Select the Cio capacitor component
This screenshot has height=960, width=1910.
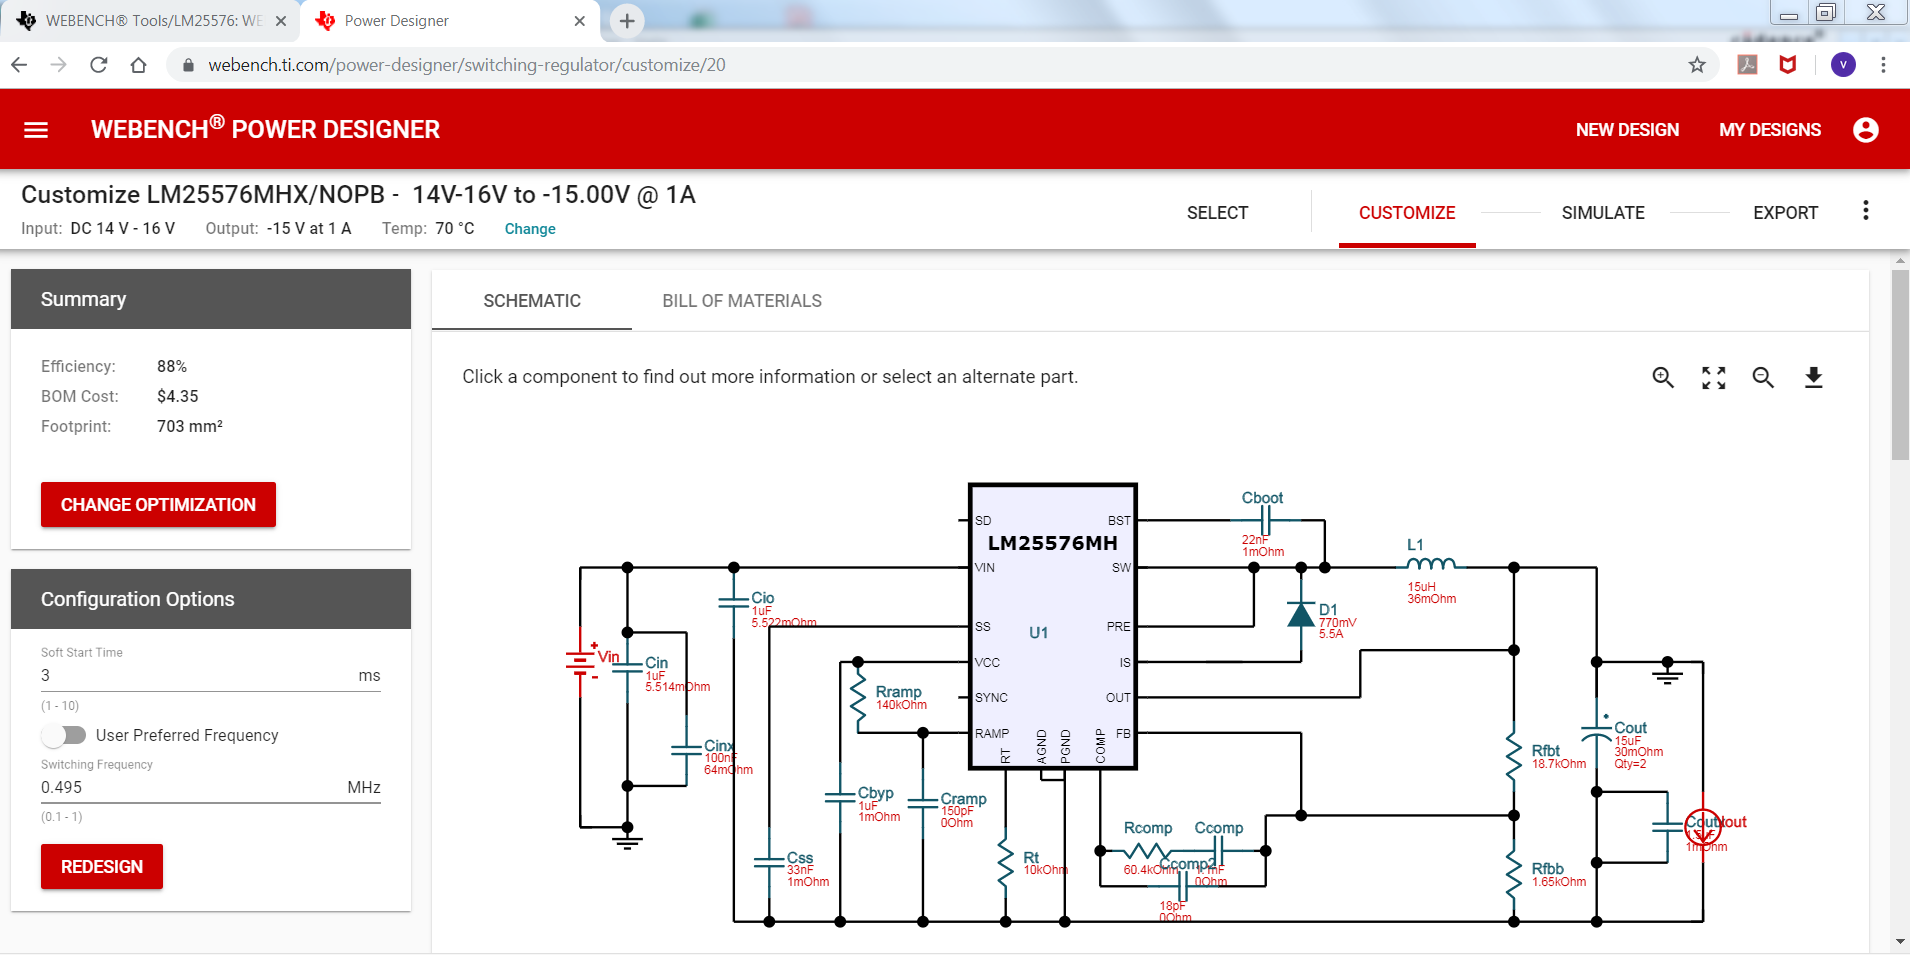click(x=734, y=603)
